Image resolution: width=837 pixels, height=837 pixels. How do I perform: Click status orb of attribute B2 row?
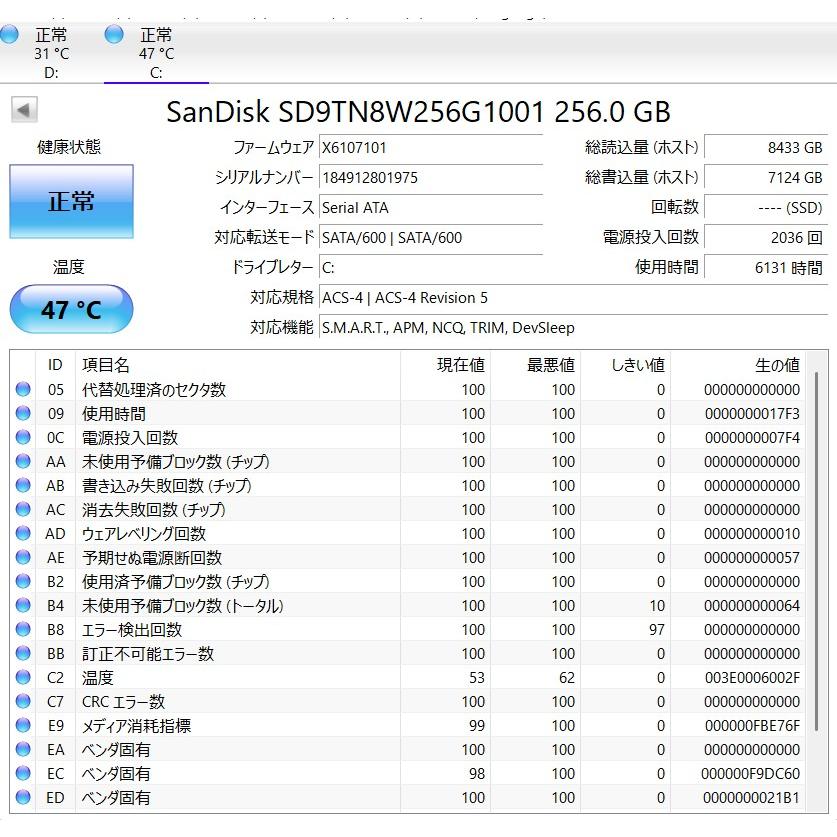pos(23,581)
